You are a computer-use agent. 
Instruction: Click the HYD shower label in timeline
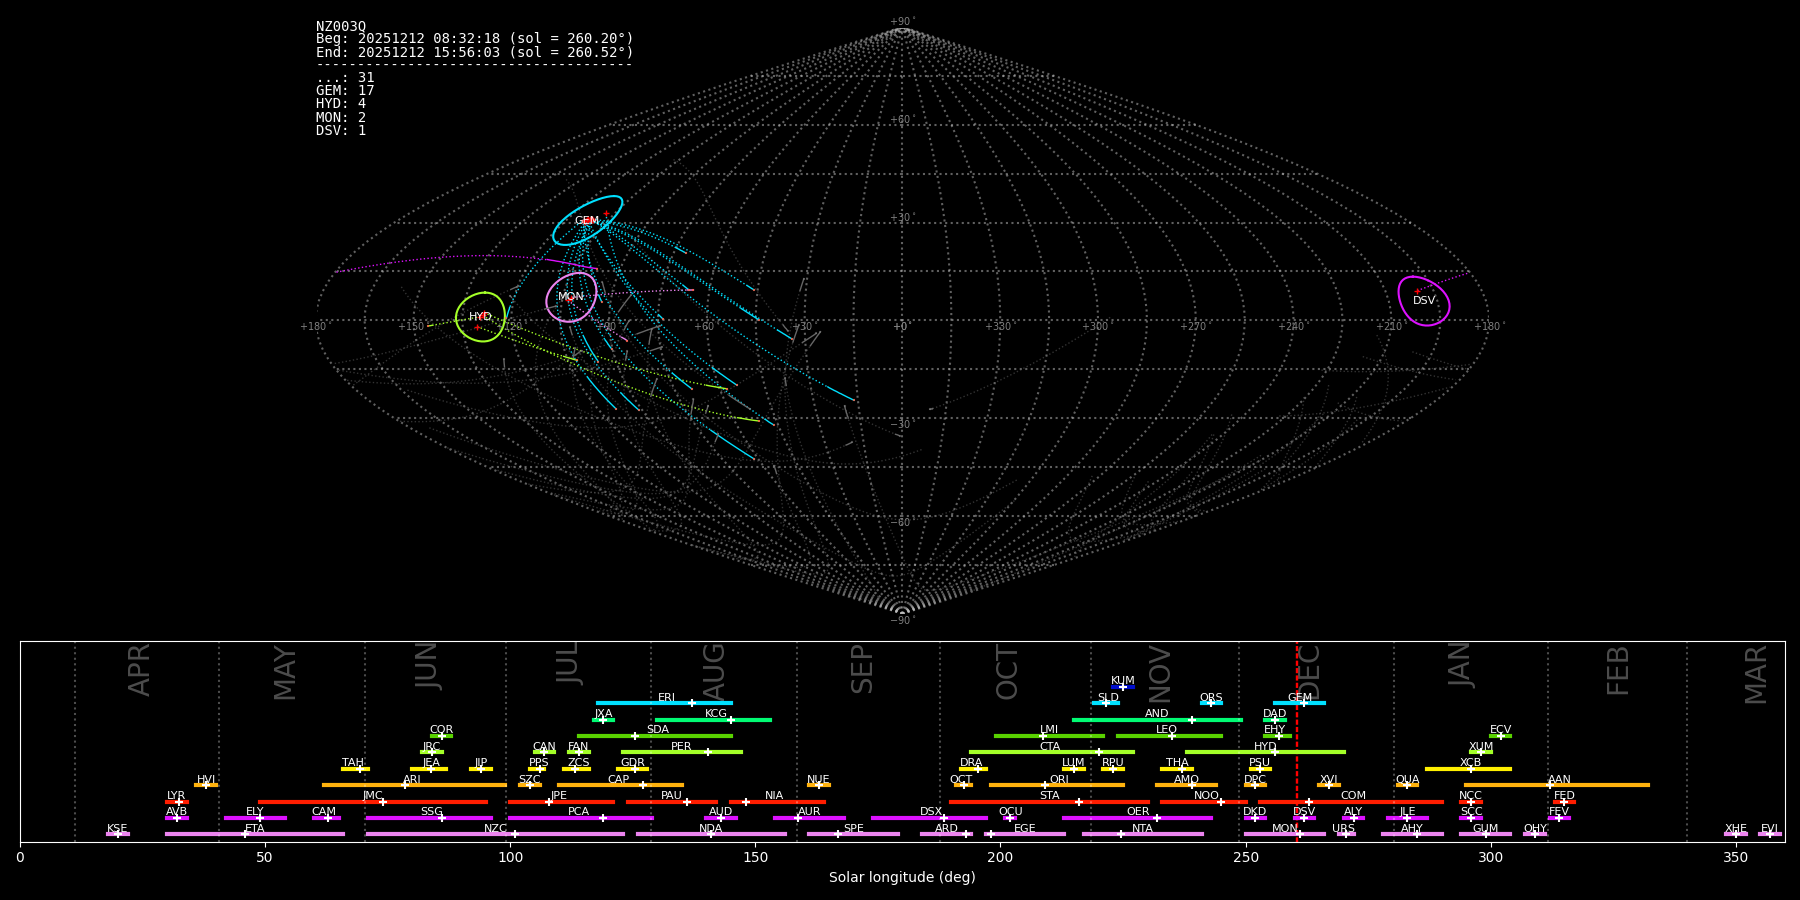click(1266, 747)
